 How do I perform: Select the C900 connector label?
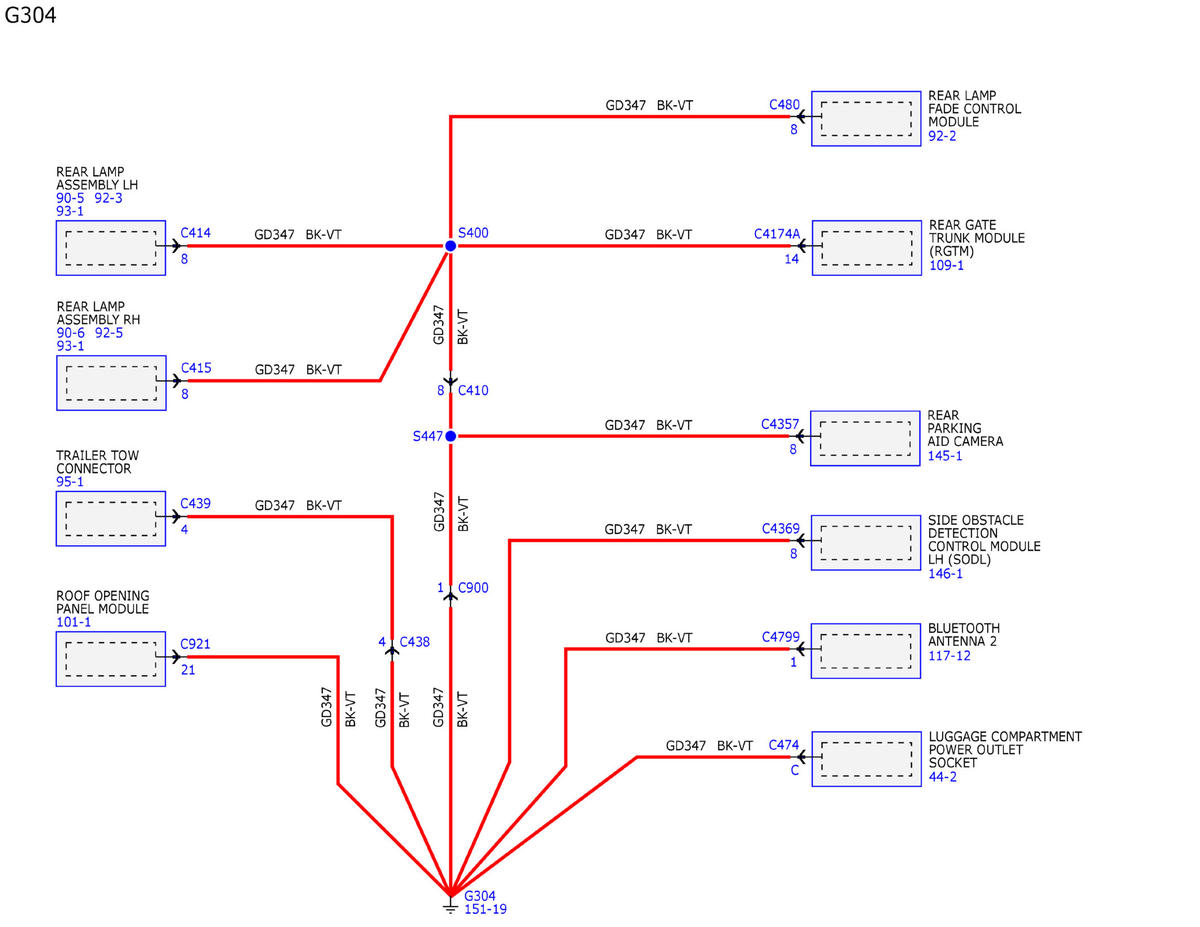pos(474,588)
